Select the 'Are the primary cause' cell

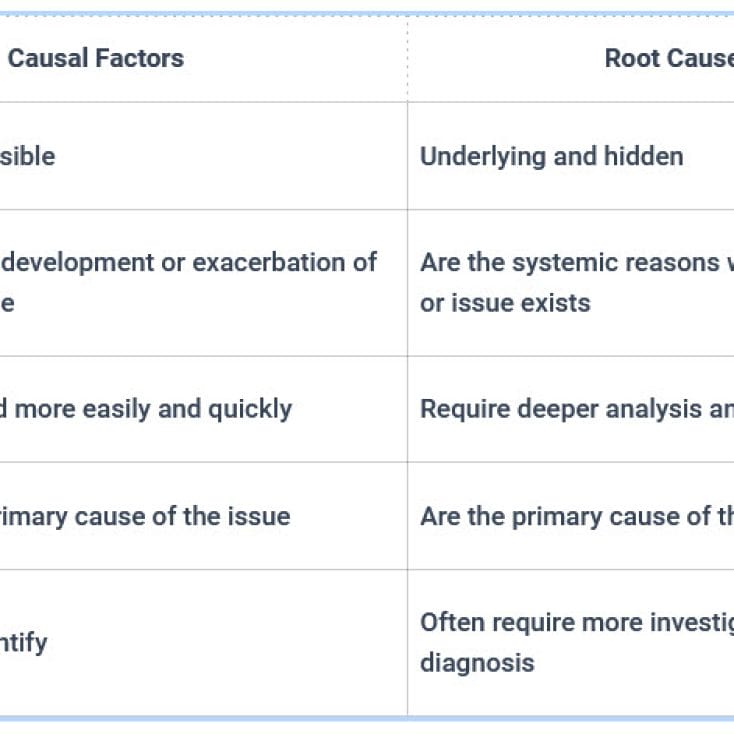[x=575, y=516]
